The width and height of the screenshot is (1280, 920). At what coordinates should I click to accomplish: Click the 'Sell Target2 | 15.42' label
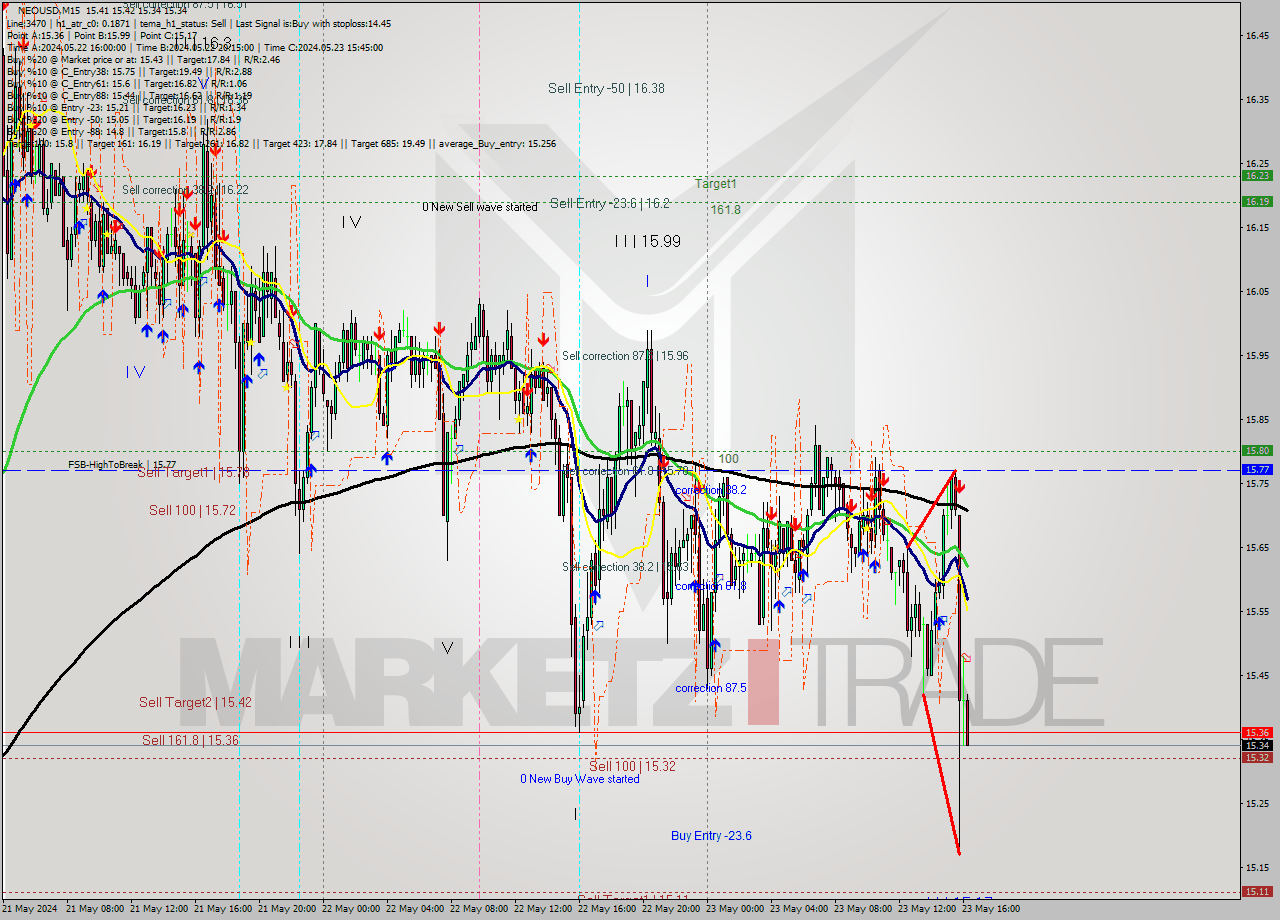click(195, 702)
